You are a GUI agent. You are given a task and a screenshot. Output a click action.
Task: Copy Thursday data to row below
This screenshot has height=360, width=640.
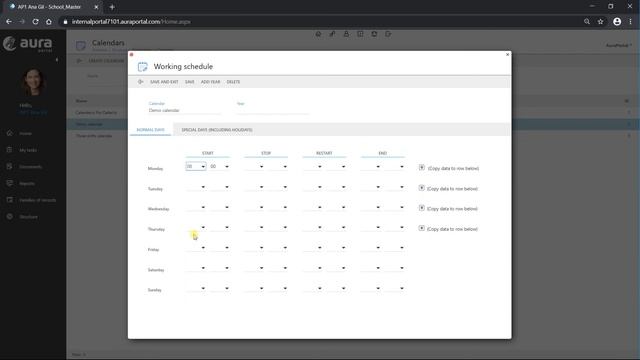[422, 229]
